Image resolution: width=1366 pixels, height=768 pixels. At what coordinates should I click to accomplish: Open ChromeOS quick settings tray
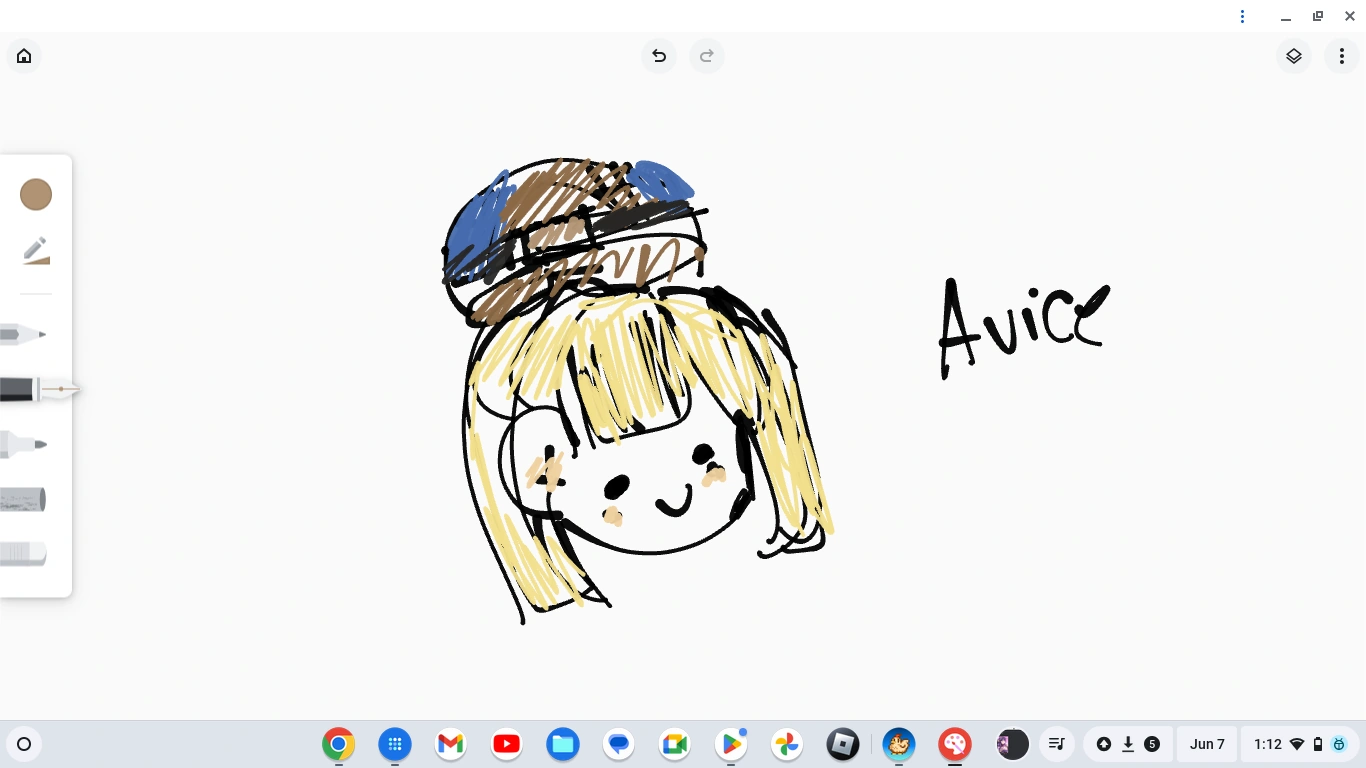coord(1290,744)
